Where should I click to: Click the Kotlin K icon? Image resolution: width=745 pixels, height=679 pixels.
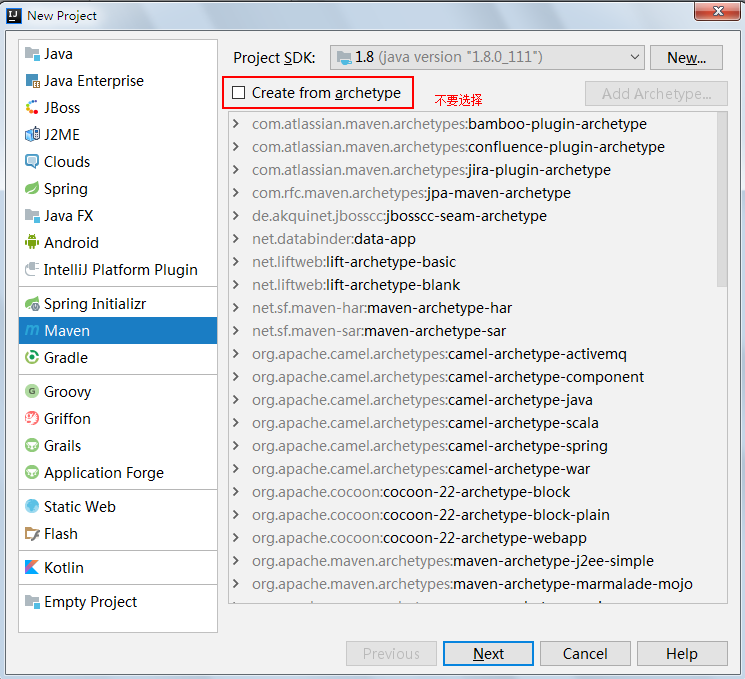point(32,567)
